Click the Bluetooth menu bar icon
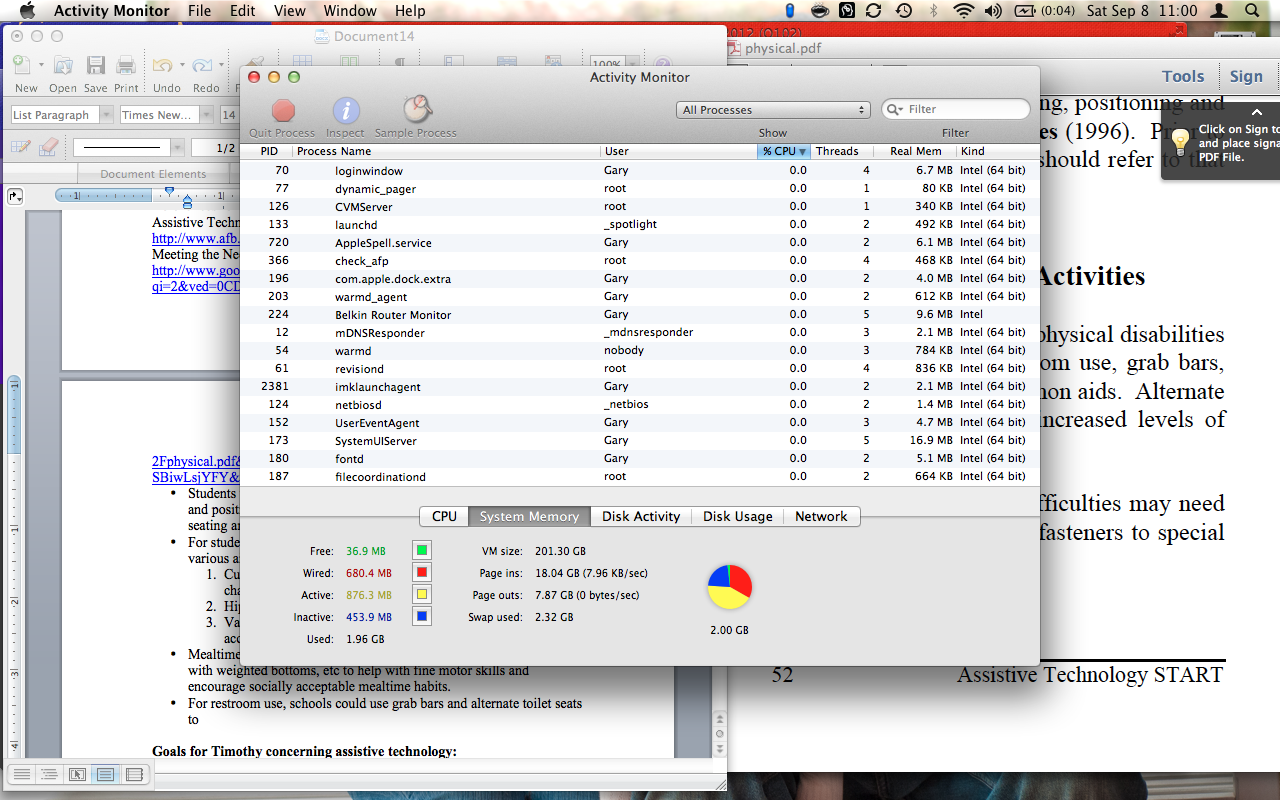 click(x=934, y=11)
